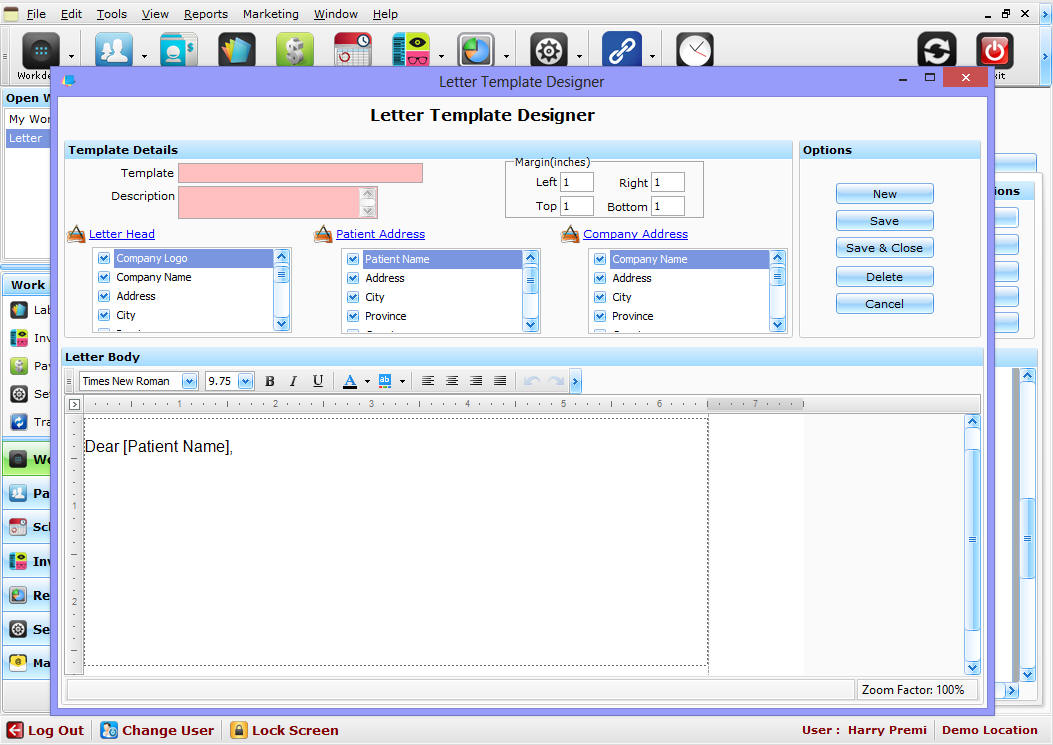
Task: Open the pie chart reports icon
Action: tap(476, 49)
